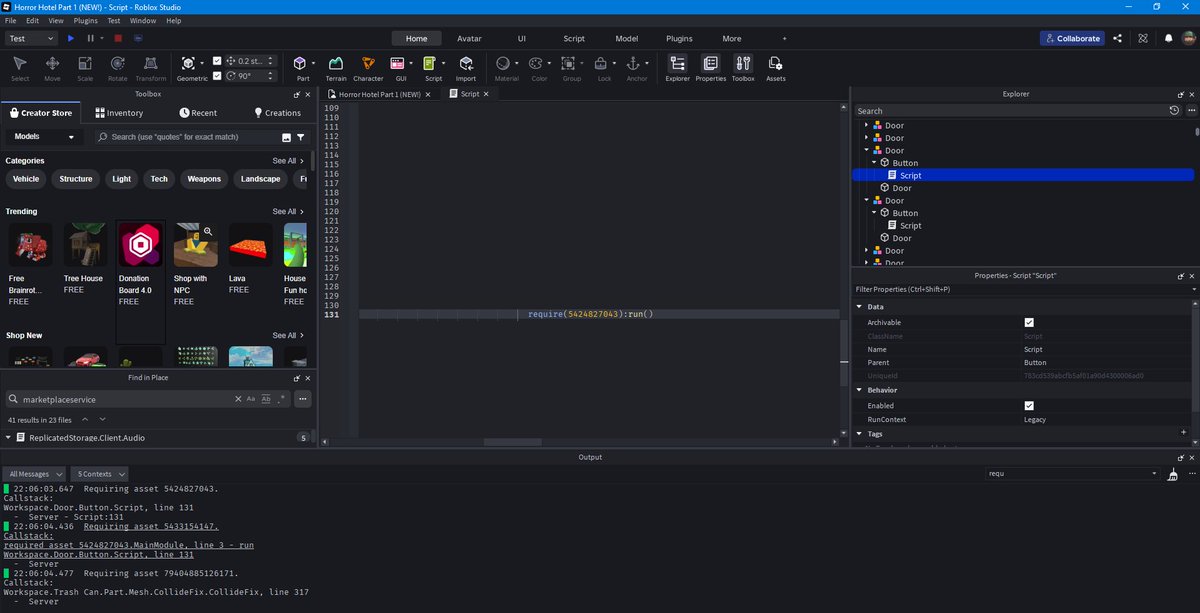The image size is (1200, 613).
Task: Collapse ReplicatedStorage.Client.Audio results
Action: (x=9, y=437)
